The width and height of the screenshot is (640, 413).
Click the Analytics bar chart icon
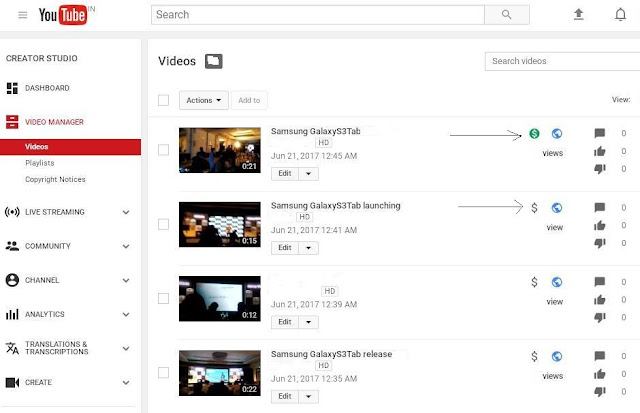point(12,314)
